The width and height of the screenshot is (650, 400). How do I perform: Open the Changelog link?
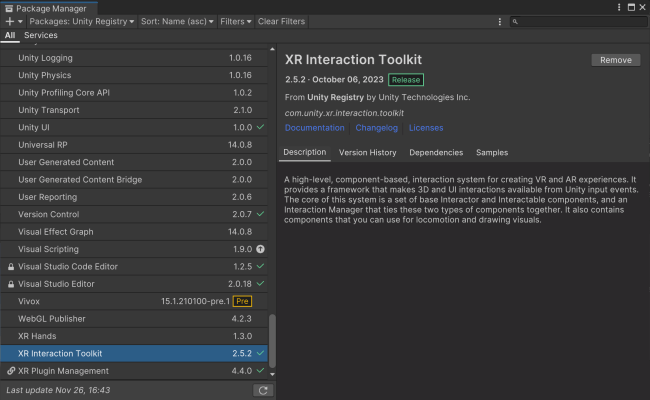click(x=376, y=128)
